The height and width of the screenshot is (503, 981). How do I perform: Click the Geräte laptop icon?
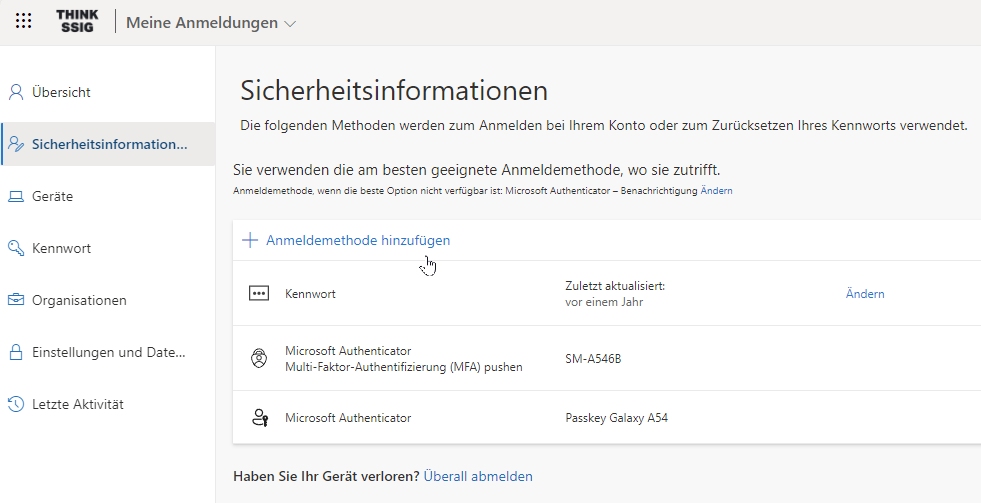click(16, 196)
